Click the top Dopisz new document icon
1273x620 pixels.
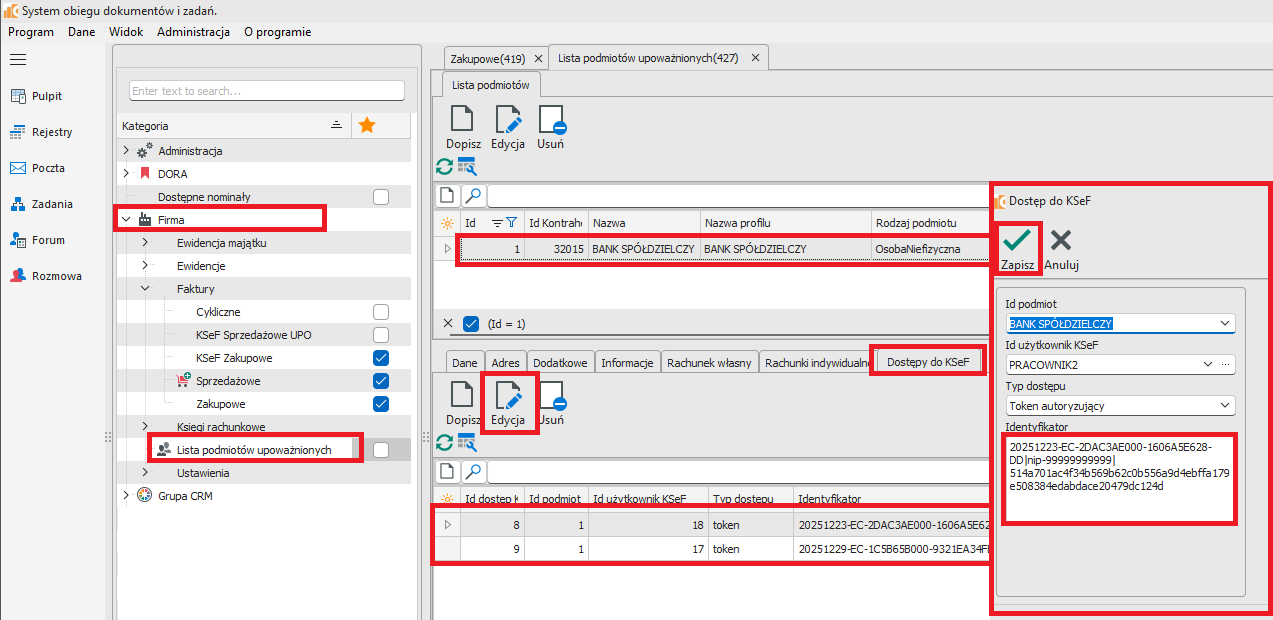tap(462, 121)
